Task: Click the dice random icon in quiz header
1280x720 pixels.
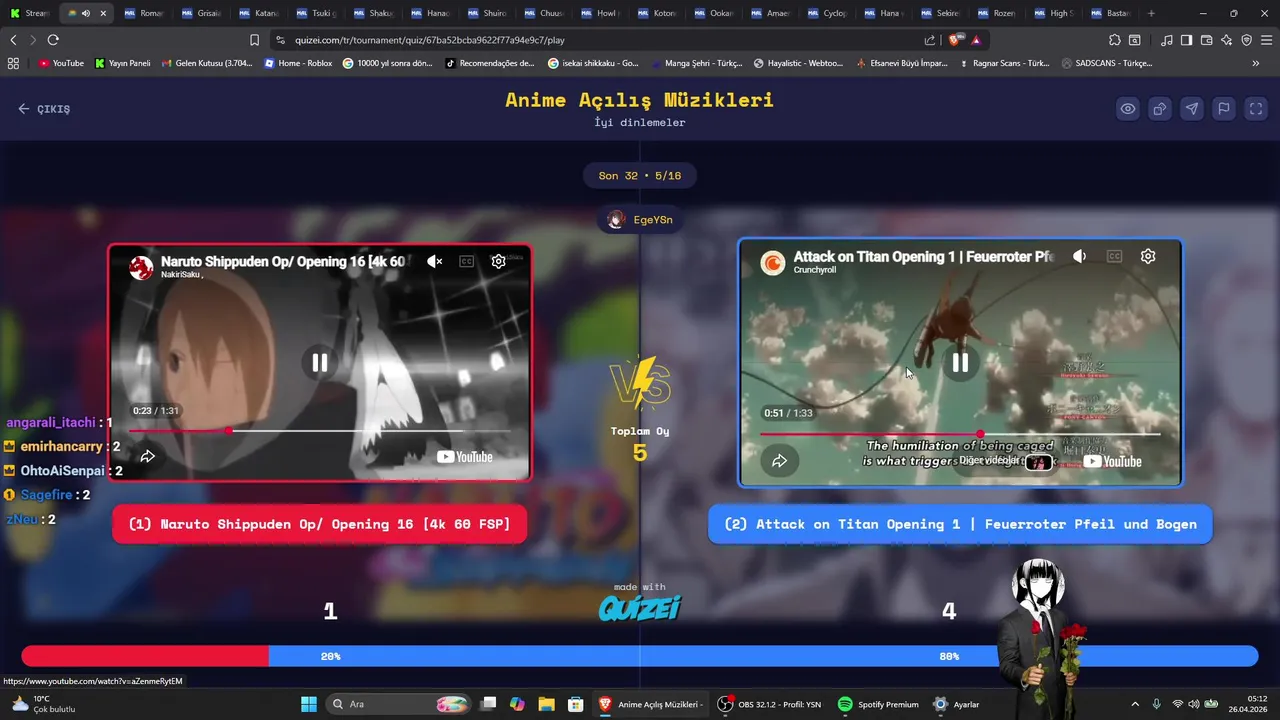Action: tap(1160, 109)
